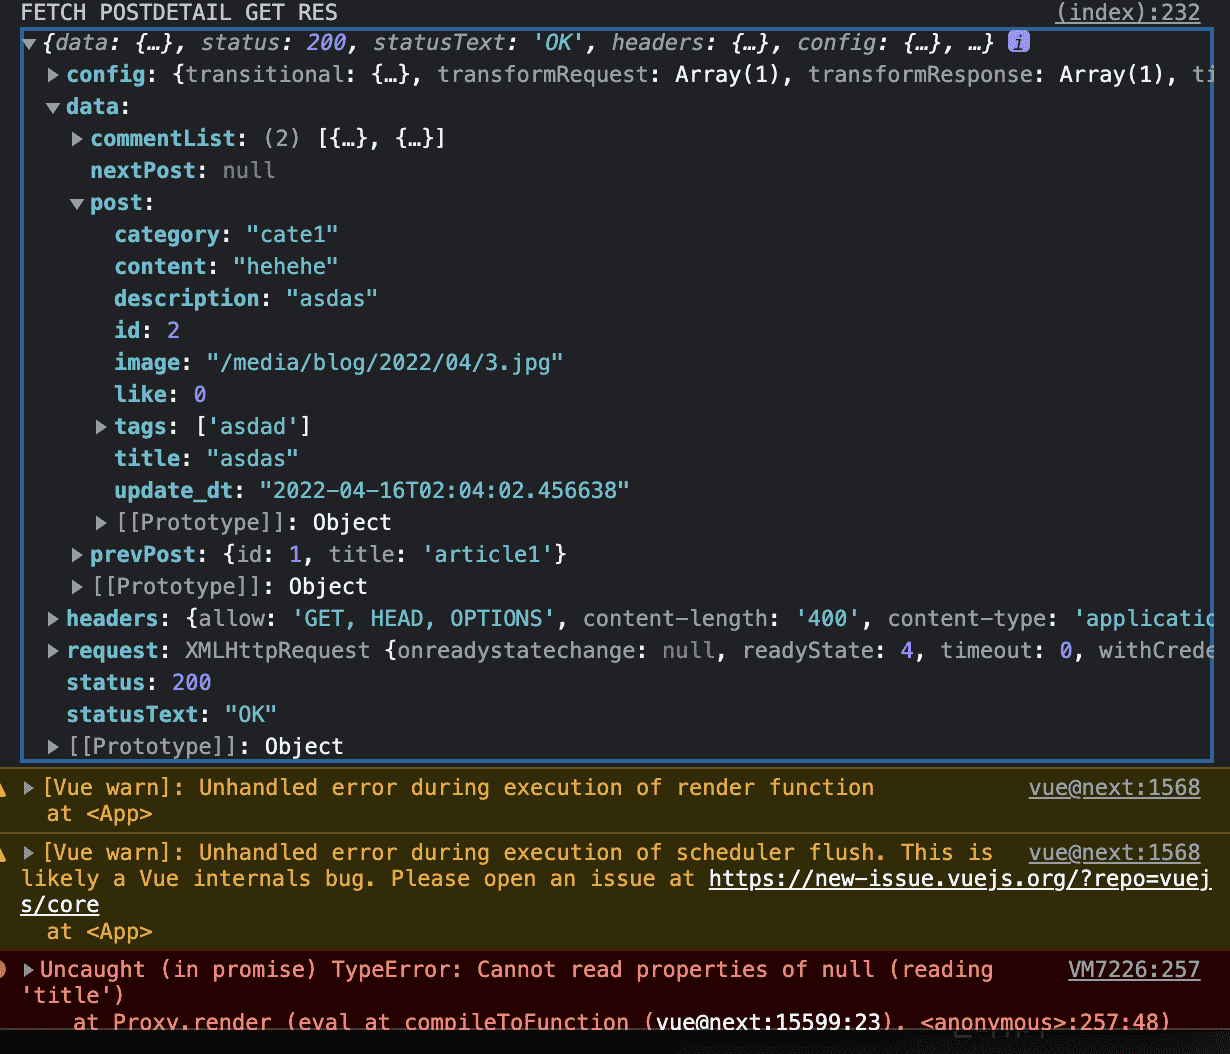Expand the prevPost object
This screenshot has width=1230, height=1054.
77,555
